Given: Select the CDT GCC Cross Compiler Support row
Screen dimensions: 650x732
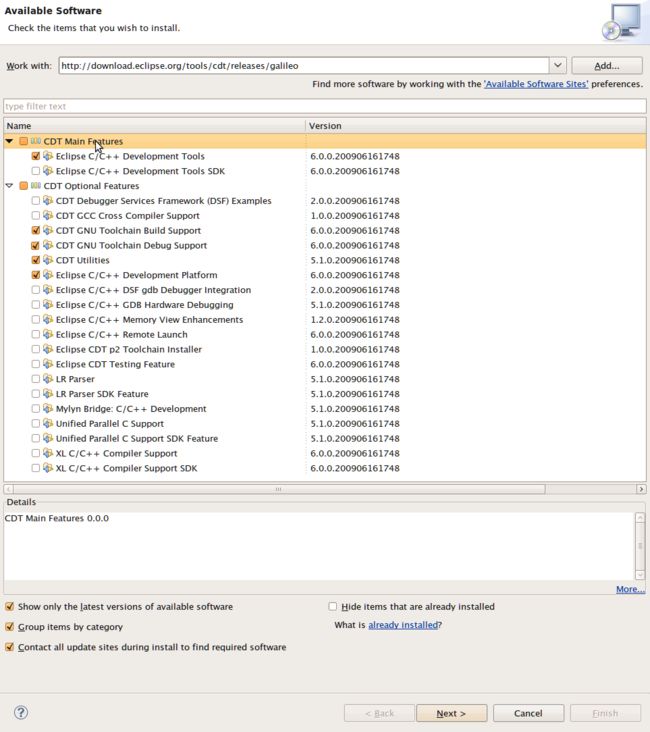Looking at the screenshot, I should pos(325,216).
